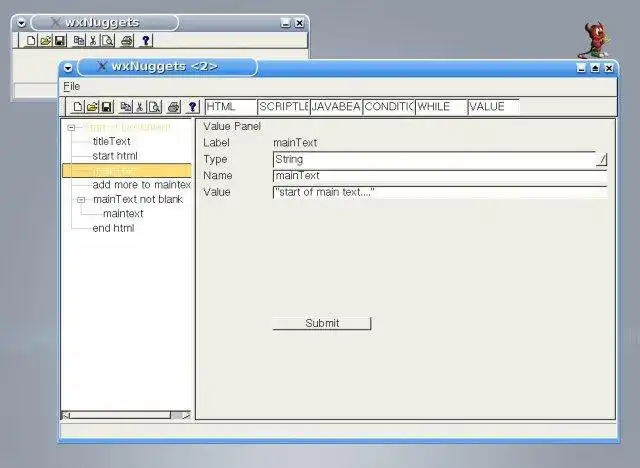Open the File menu

tap(71, 87)
